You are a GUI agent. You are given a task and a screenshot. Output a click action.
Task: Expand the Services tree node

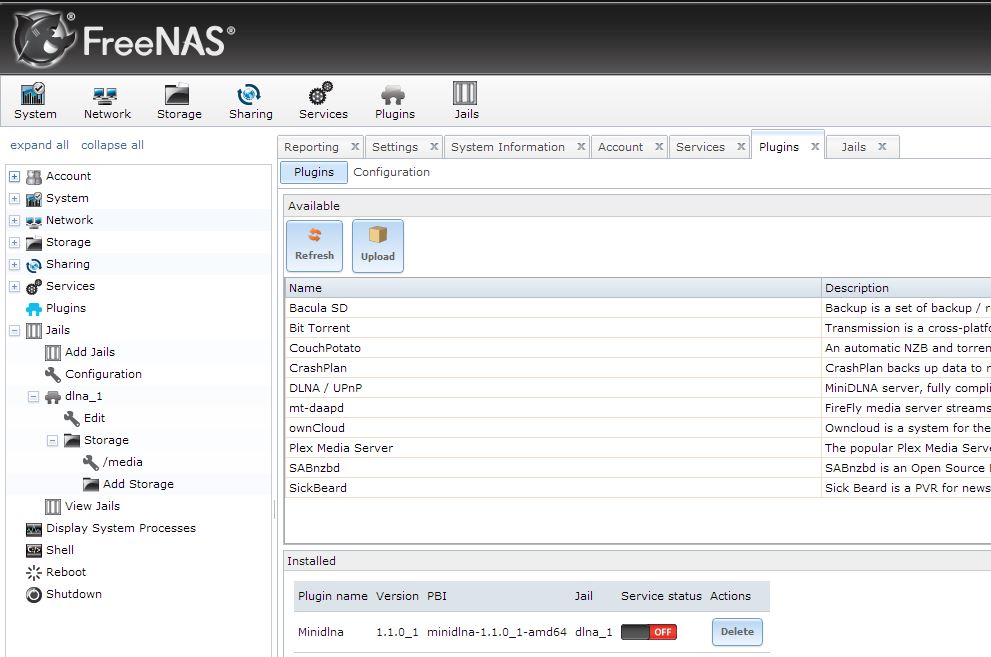click(x=15, y=287)
